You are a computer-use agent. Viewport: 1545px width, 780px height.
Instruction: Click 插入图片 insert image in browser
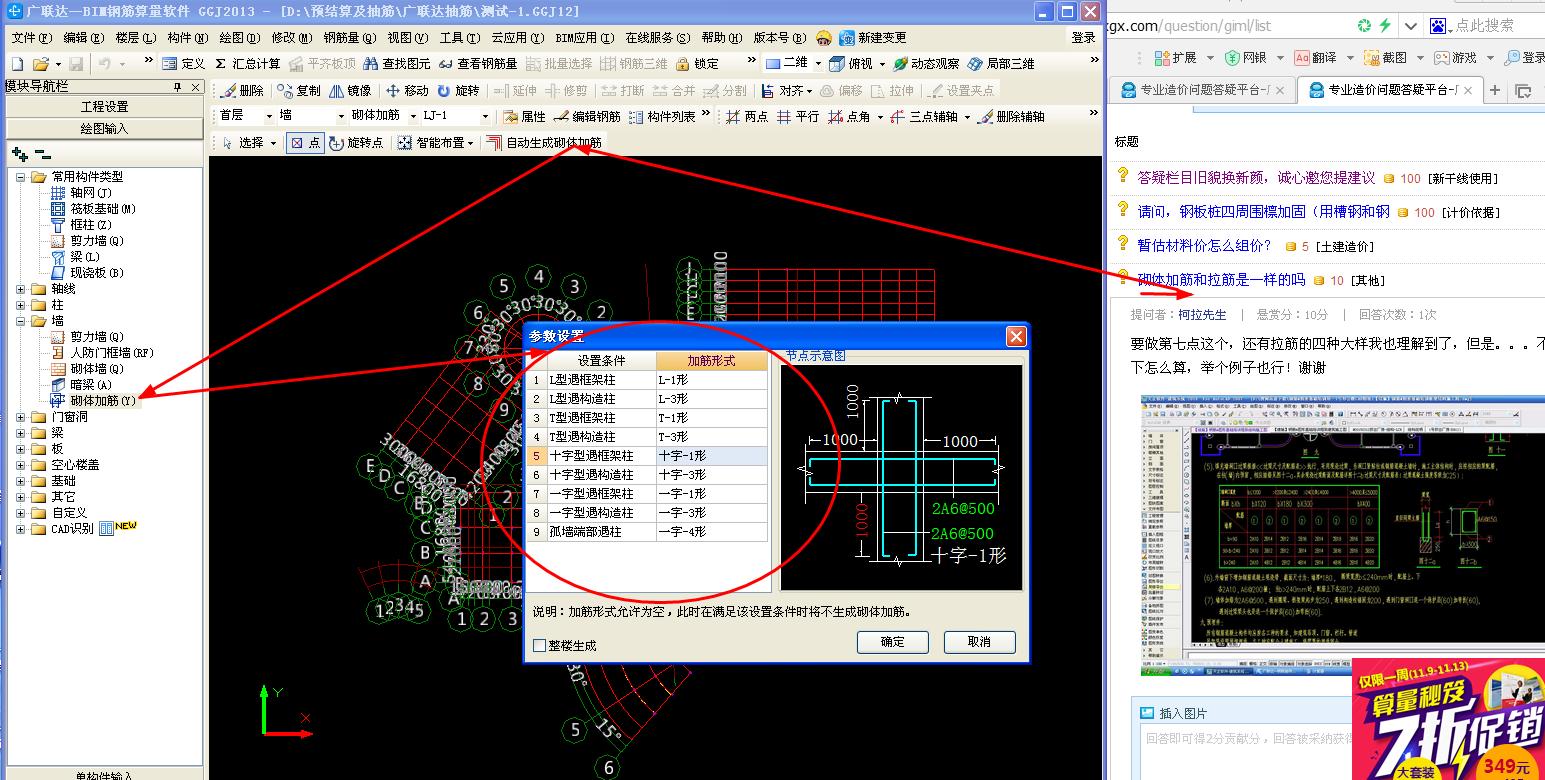pos(1173,713)
